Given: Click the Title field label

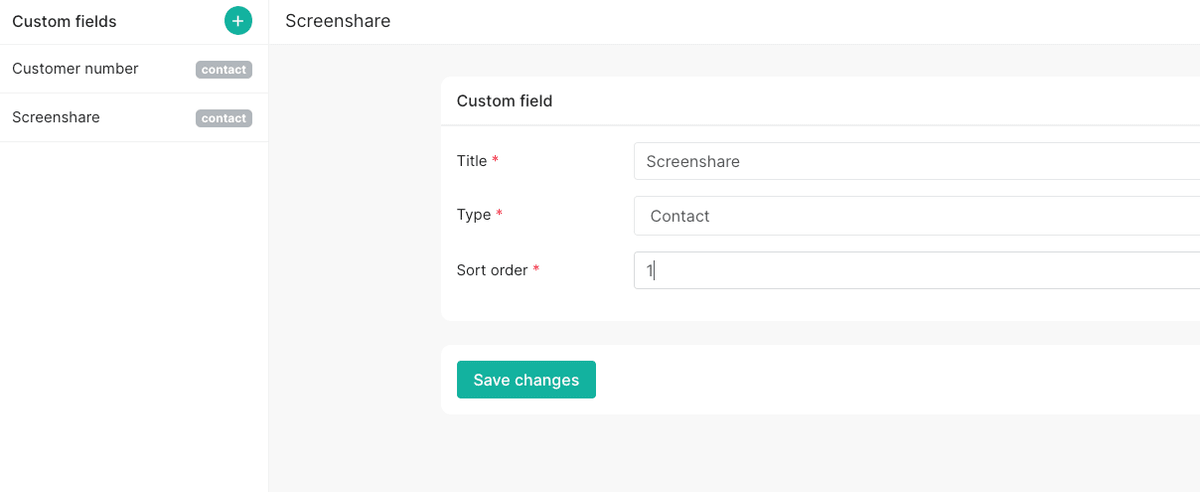Looking at the screenshot, I should click(472, 161).
